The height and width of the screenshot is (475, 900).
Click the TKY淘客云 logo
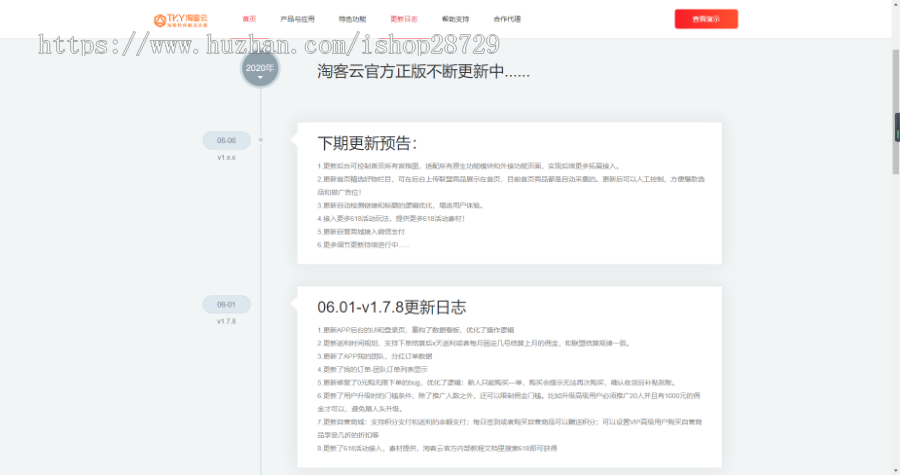tap(181, 20)
